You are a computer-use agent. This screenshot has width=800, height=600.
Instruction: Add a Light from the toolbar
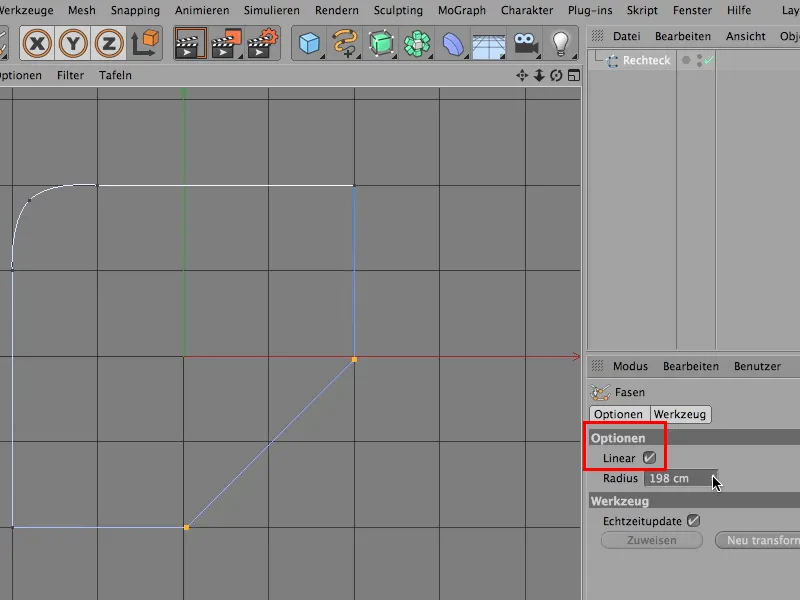[561, 43]
